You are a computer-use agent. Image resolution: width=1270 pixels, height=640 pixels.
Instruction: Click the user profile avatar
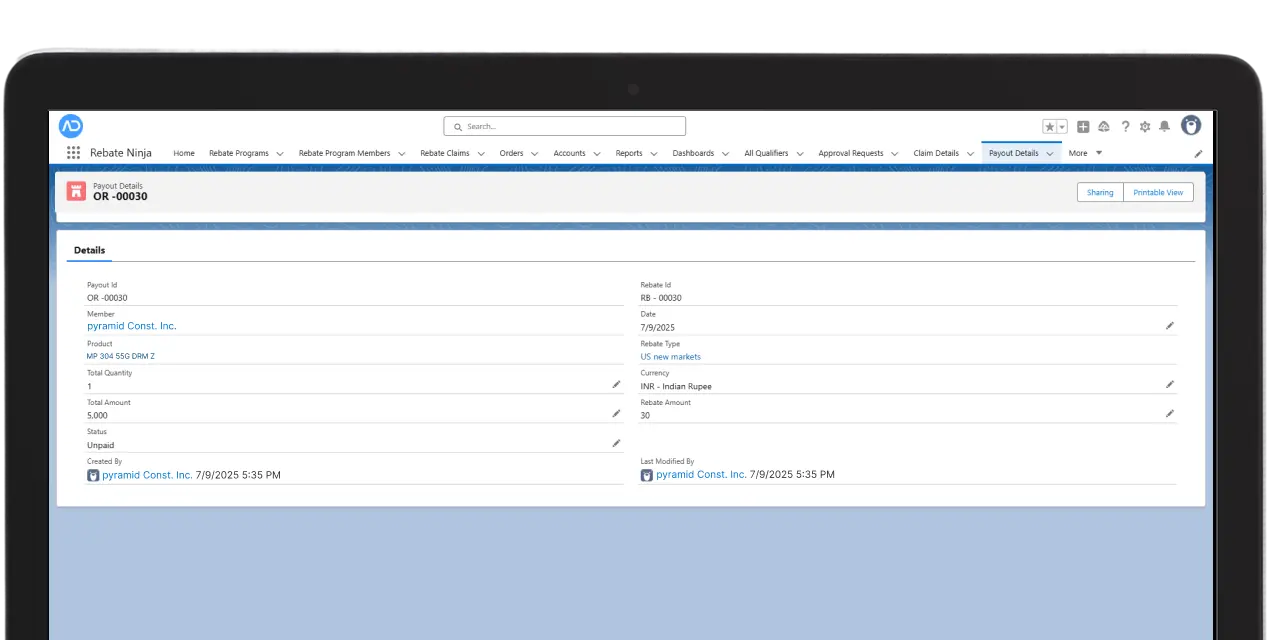1190,126
